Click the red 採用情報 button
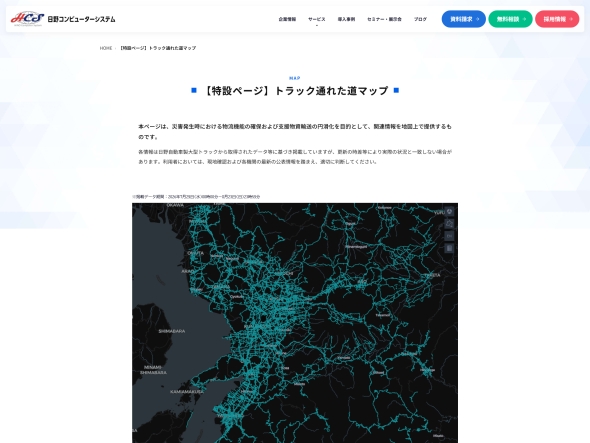Screen dimensions: 590x443 [x=557, y=19]
